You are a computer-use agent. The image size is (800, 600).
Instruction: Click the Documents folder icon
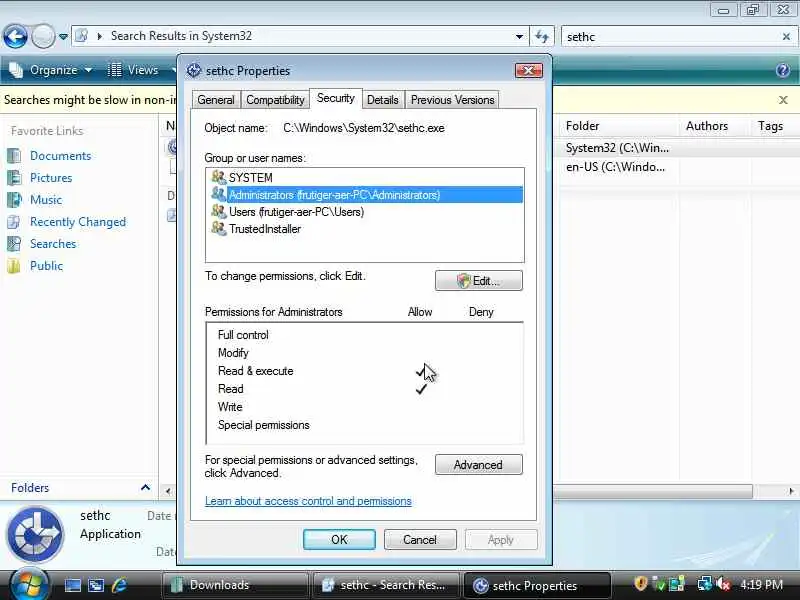(x=14, y=156)
